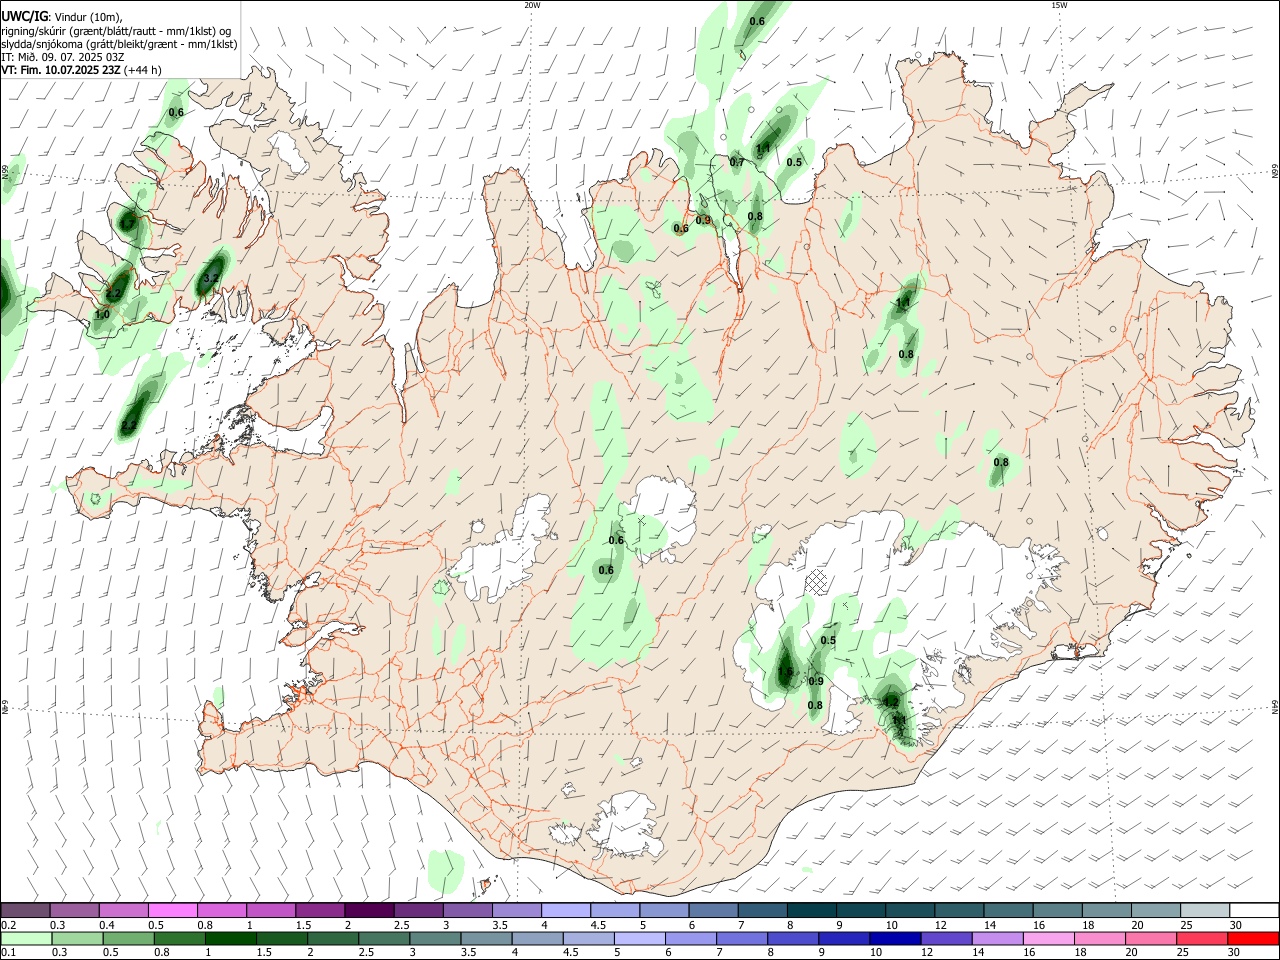Click the '1.0' precipitation value on the map
The image size is (1280, 960).
click(x=102, y=314)
